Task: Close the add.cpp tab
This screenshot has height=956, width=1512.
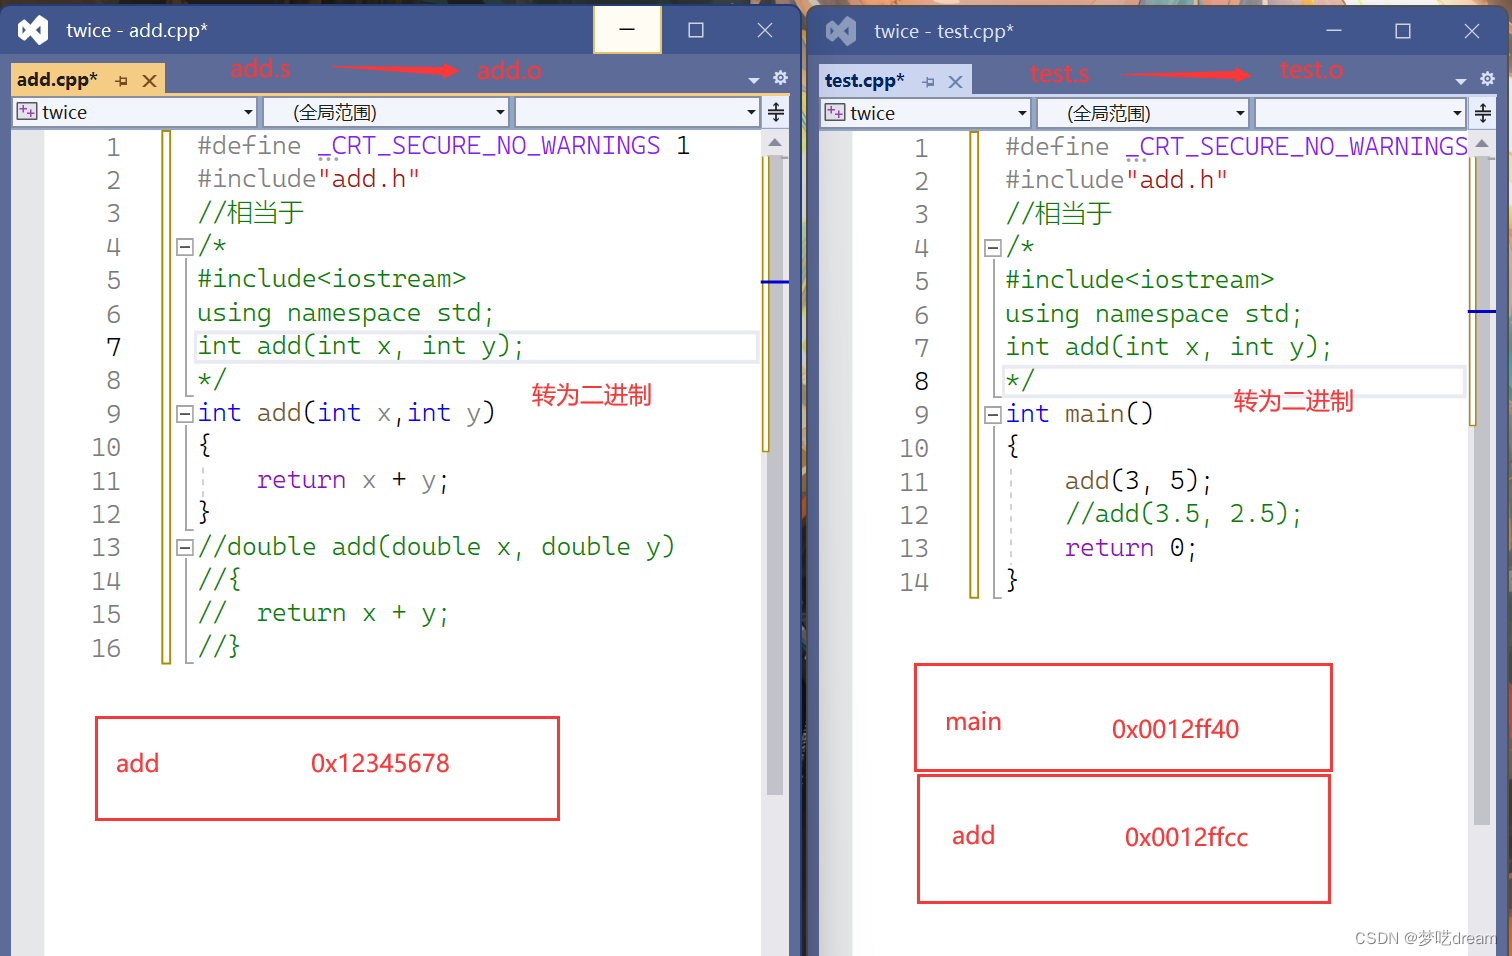Action: coord(149,81)
